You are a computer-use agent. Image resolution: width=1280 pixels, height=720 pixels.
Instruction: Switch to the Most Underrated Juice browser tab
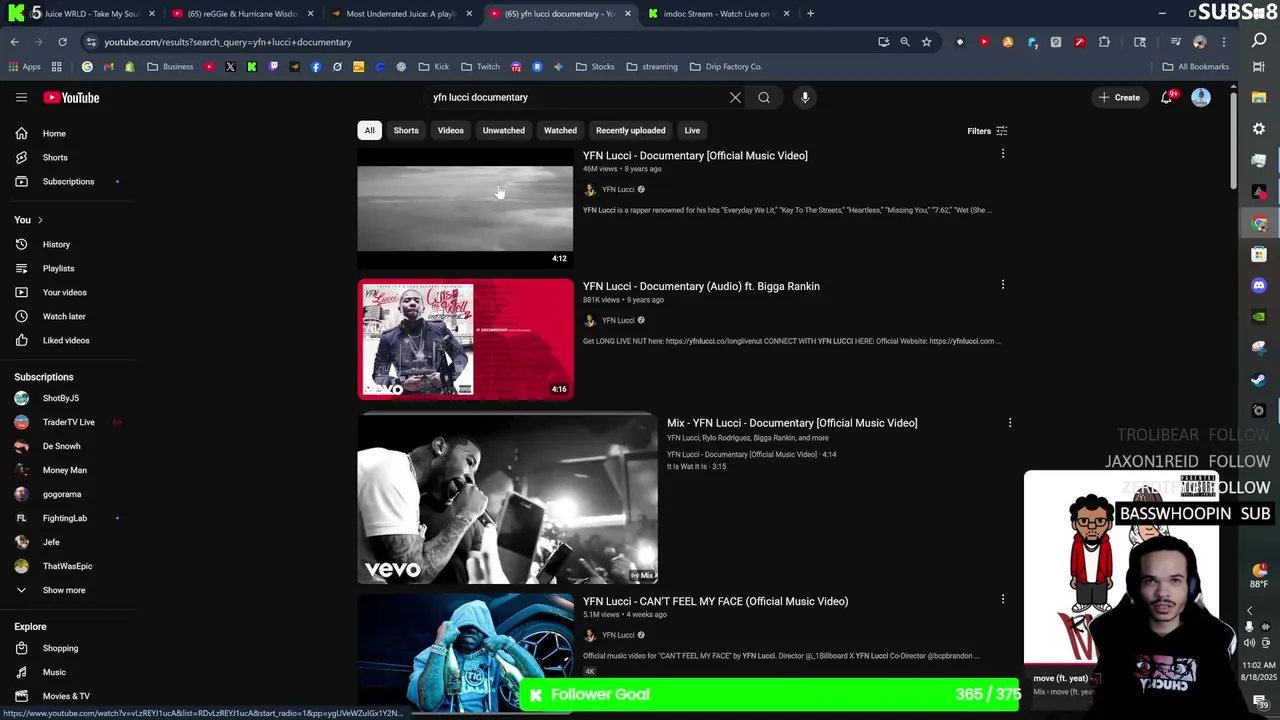400,14
